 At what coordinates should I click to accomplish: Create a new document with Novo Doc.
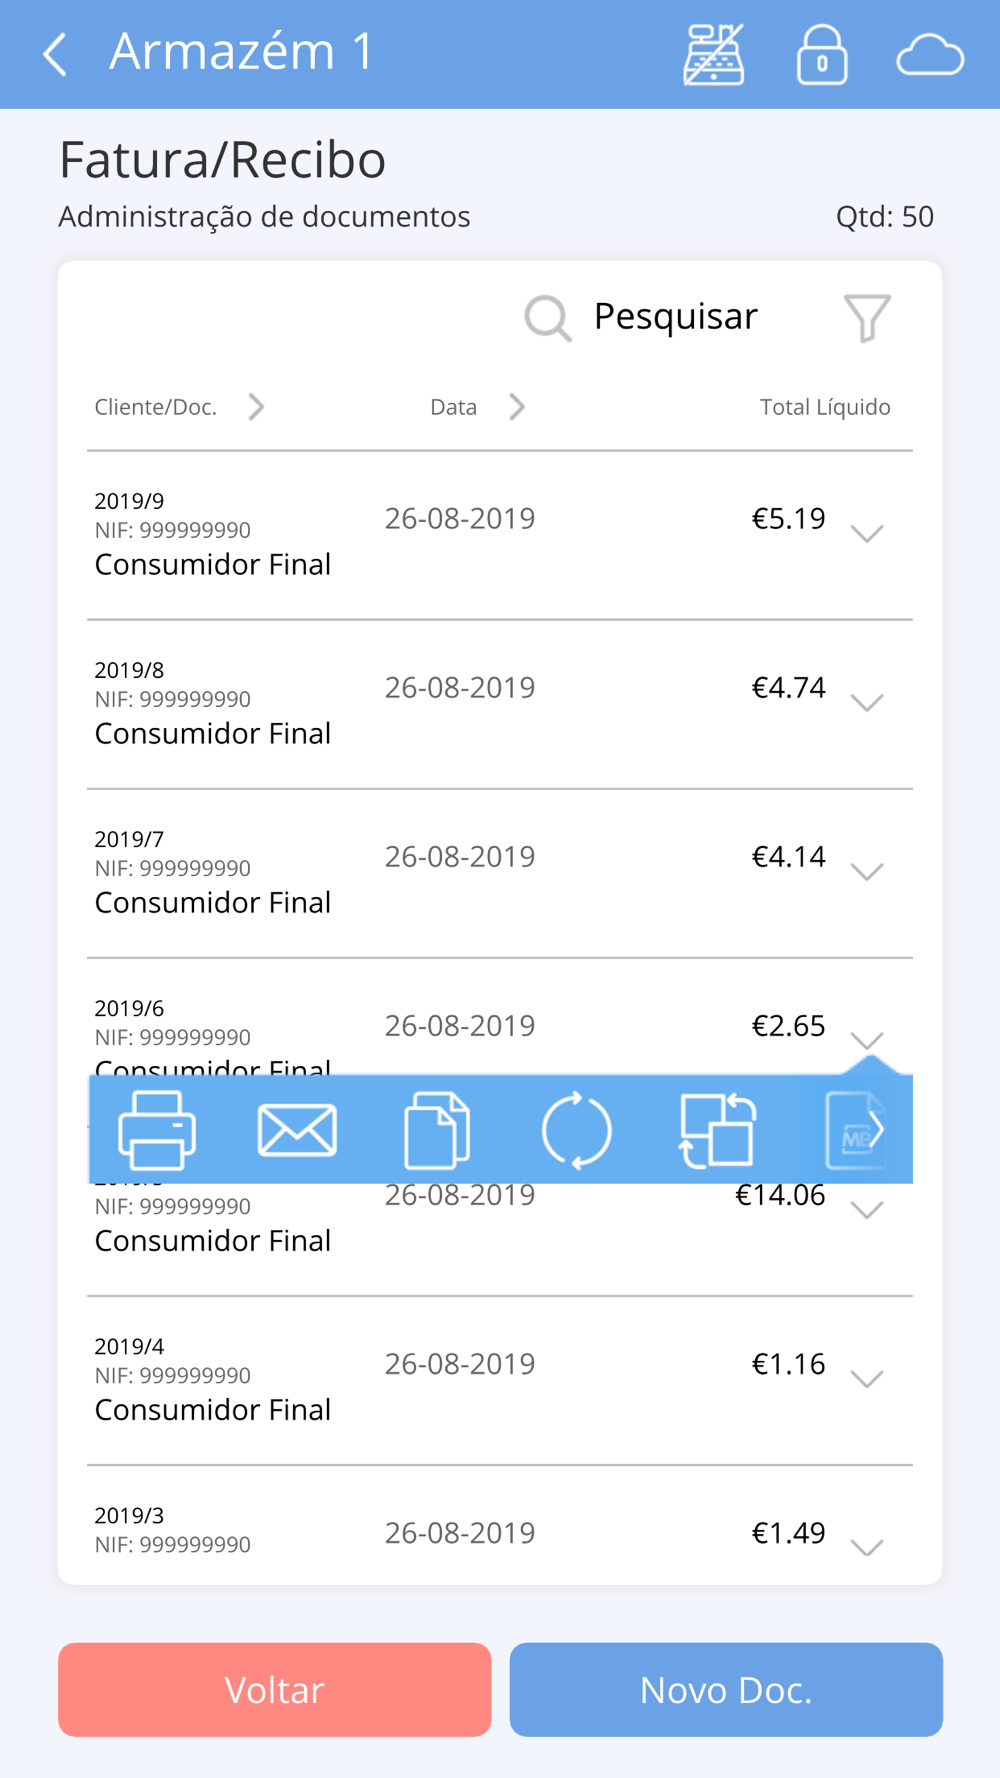[726, 1690]
